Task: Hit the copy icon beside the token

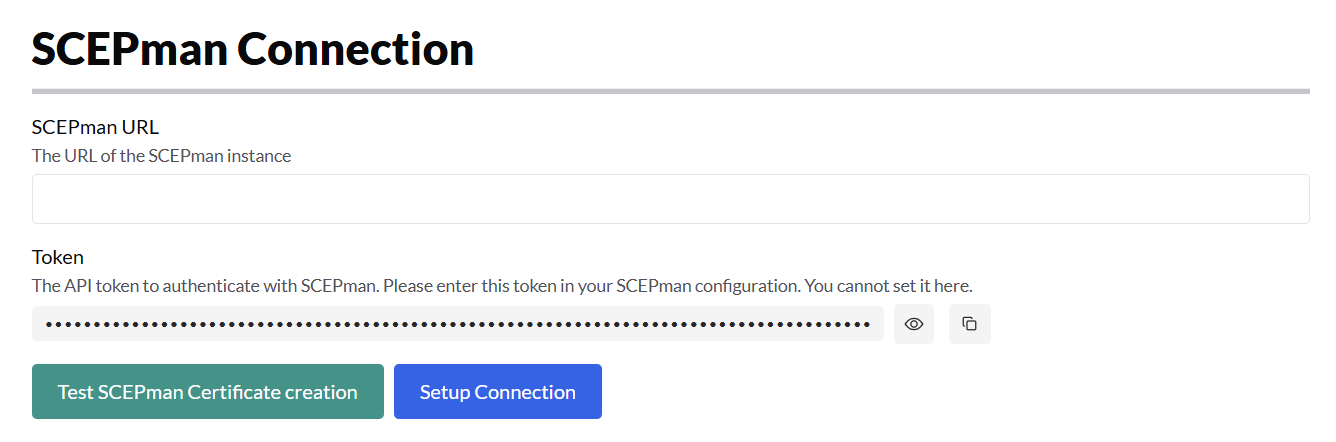Action: click(x=969, y=324)
